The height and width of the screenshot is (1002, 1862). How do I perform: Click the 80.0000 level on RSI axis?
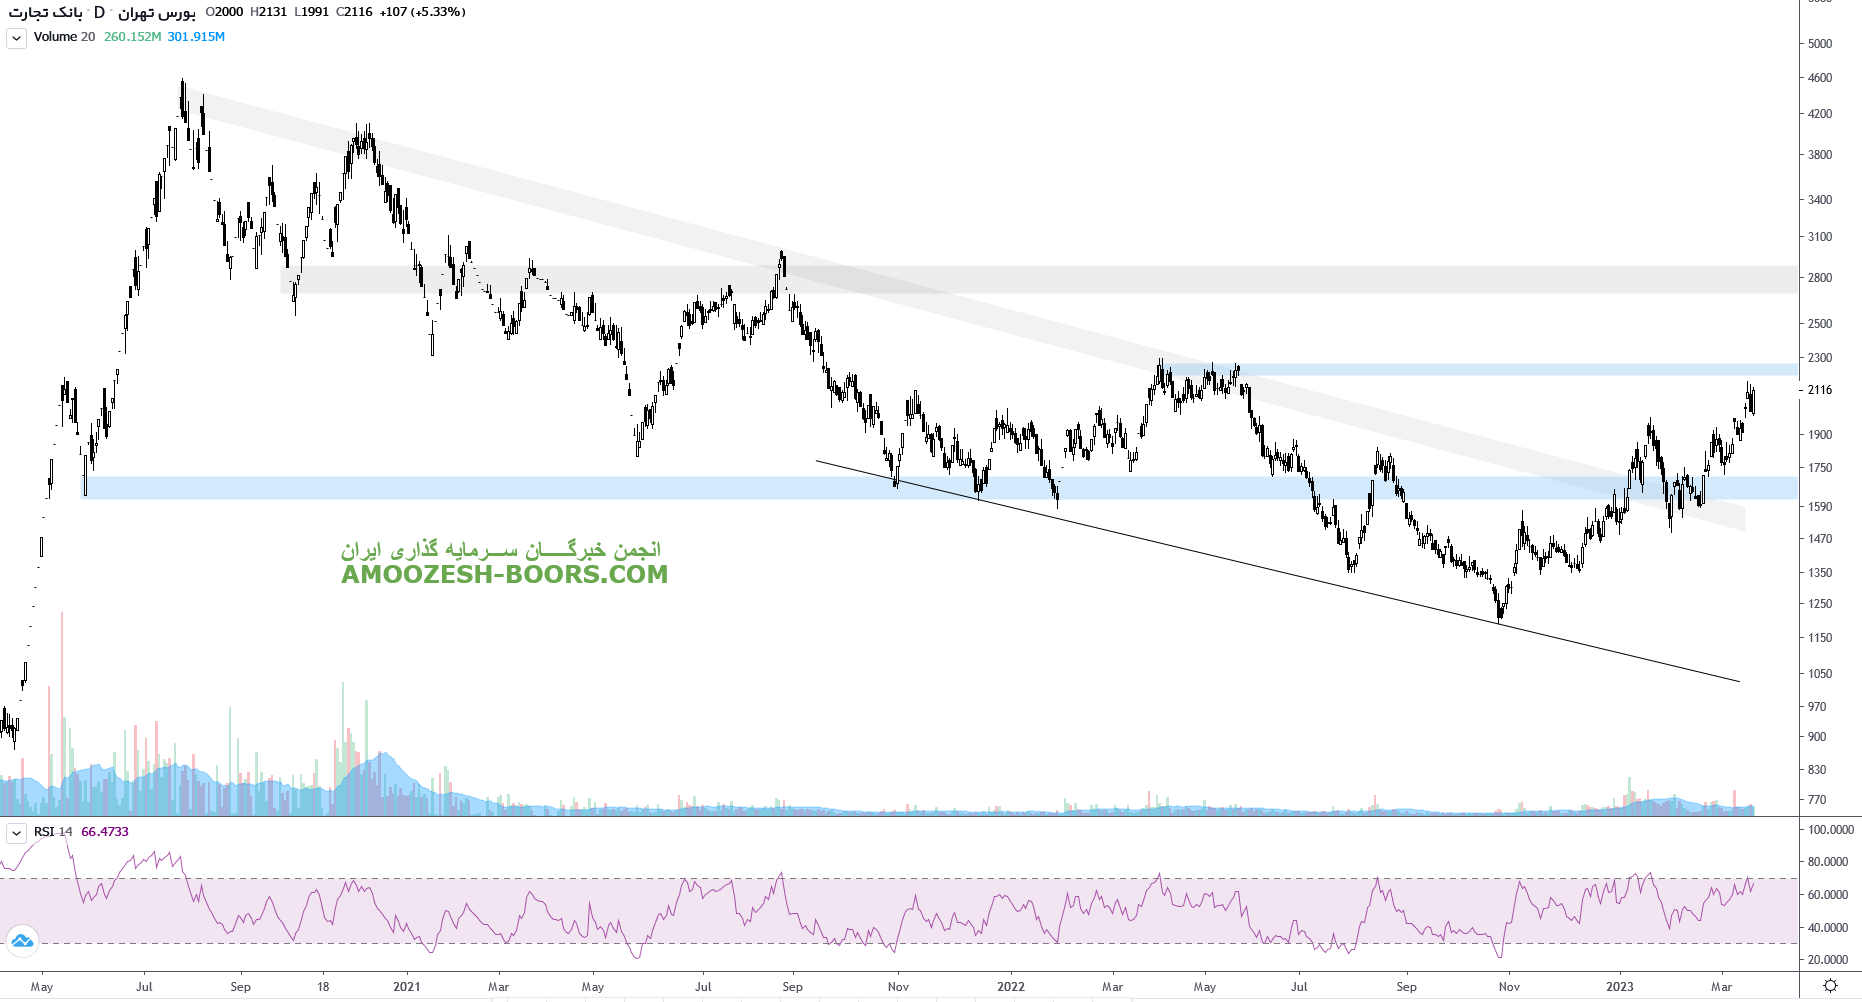(1828, 862)
